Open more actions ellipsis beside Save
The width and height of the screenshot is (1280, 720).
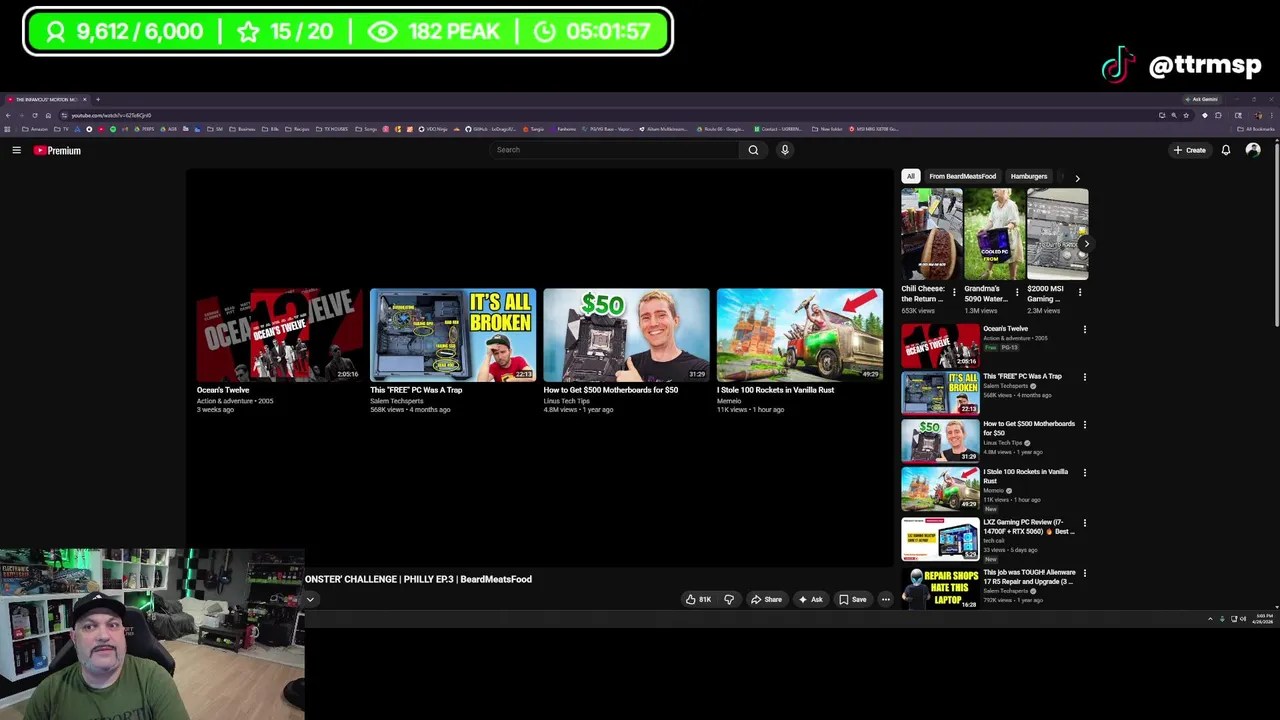coord(885,599)
